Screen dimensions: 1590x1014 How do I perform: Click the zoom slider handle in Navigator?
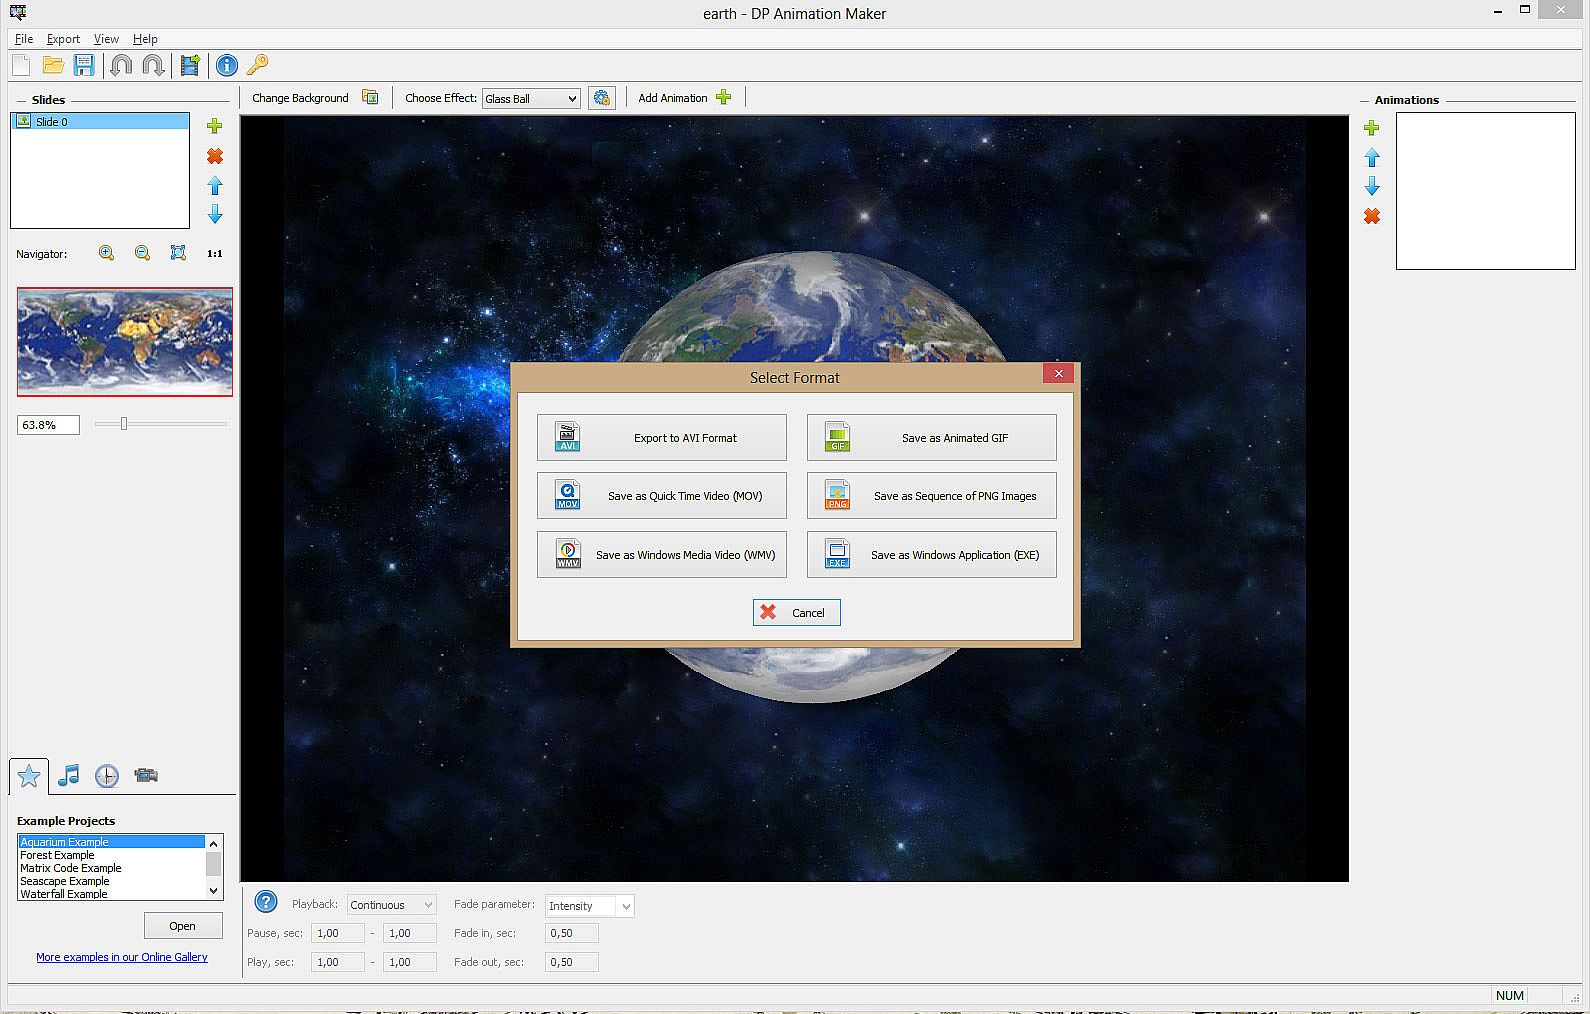124,424
